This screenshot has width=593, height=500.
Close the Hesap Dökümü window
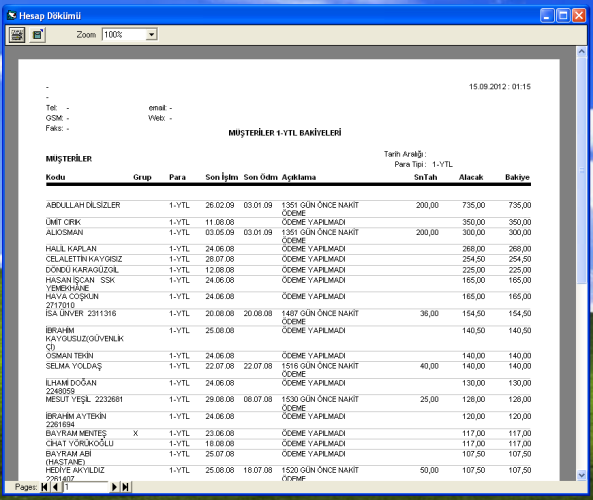tap(579, 16)
